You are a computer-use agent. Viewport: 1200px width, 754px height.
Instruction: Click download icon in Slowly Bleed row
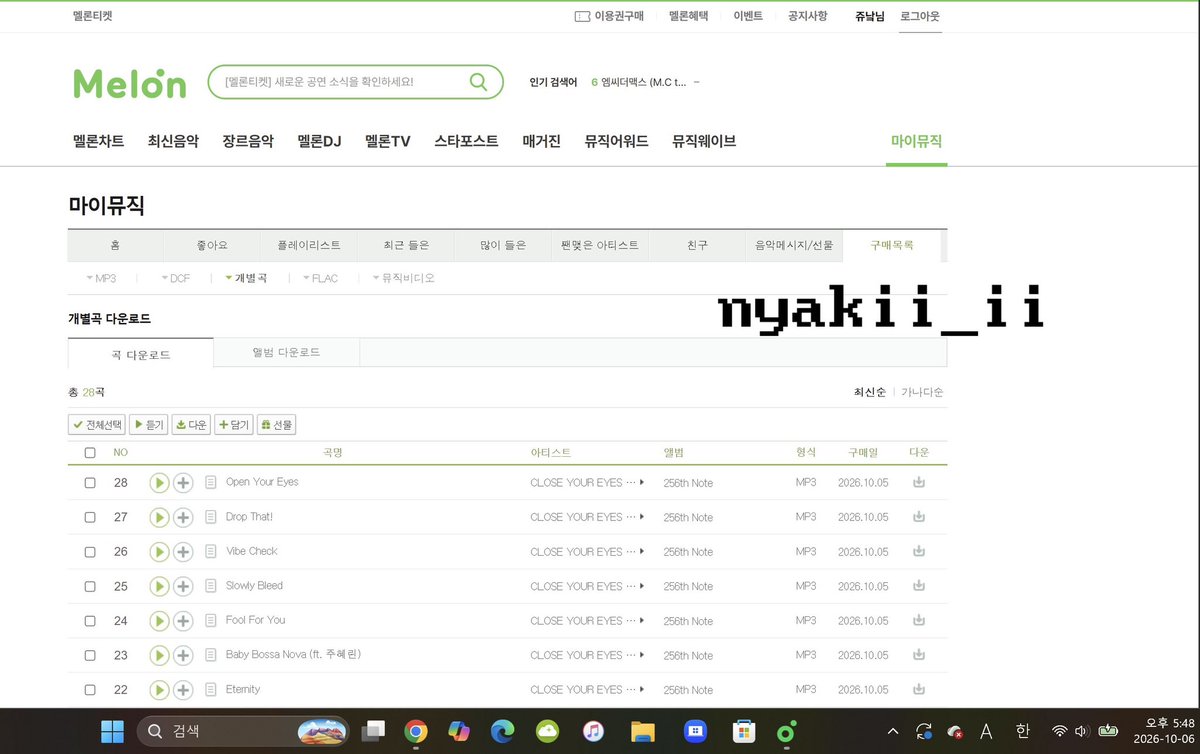(x=919, y=586)
